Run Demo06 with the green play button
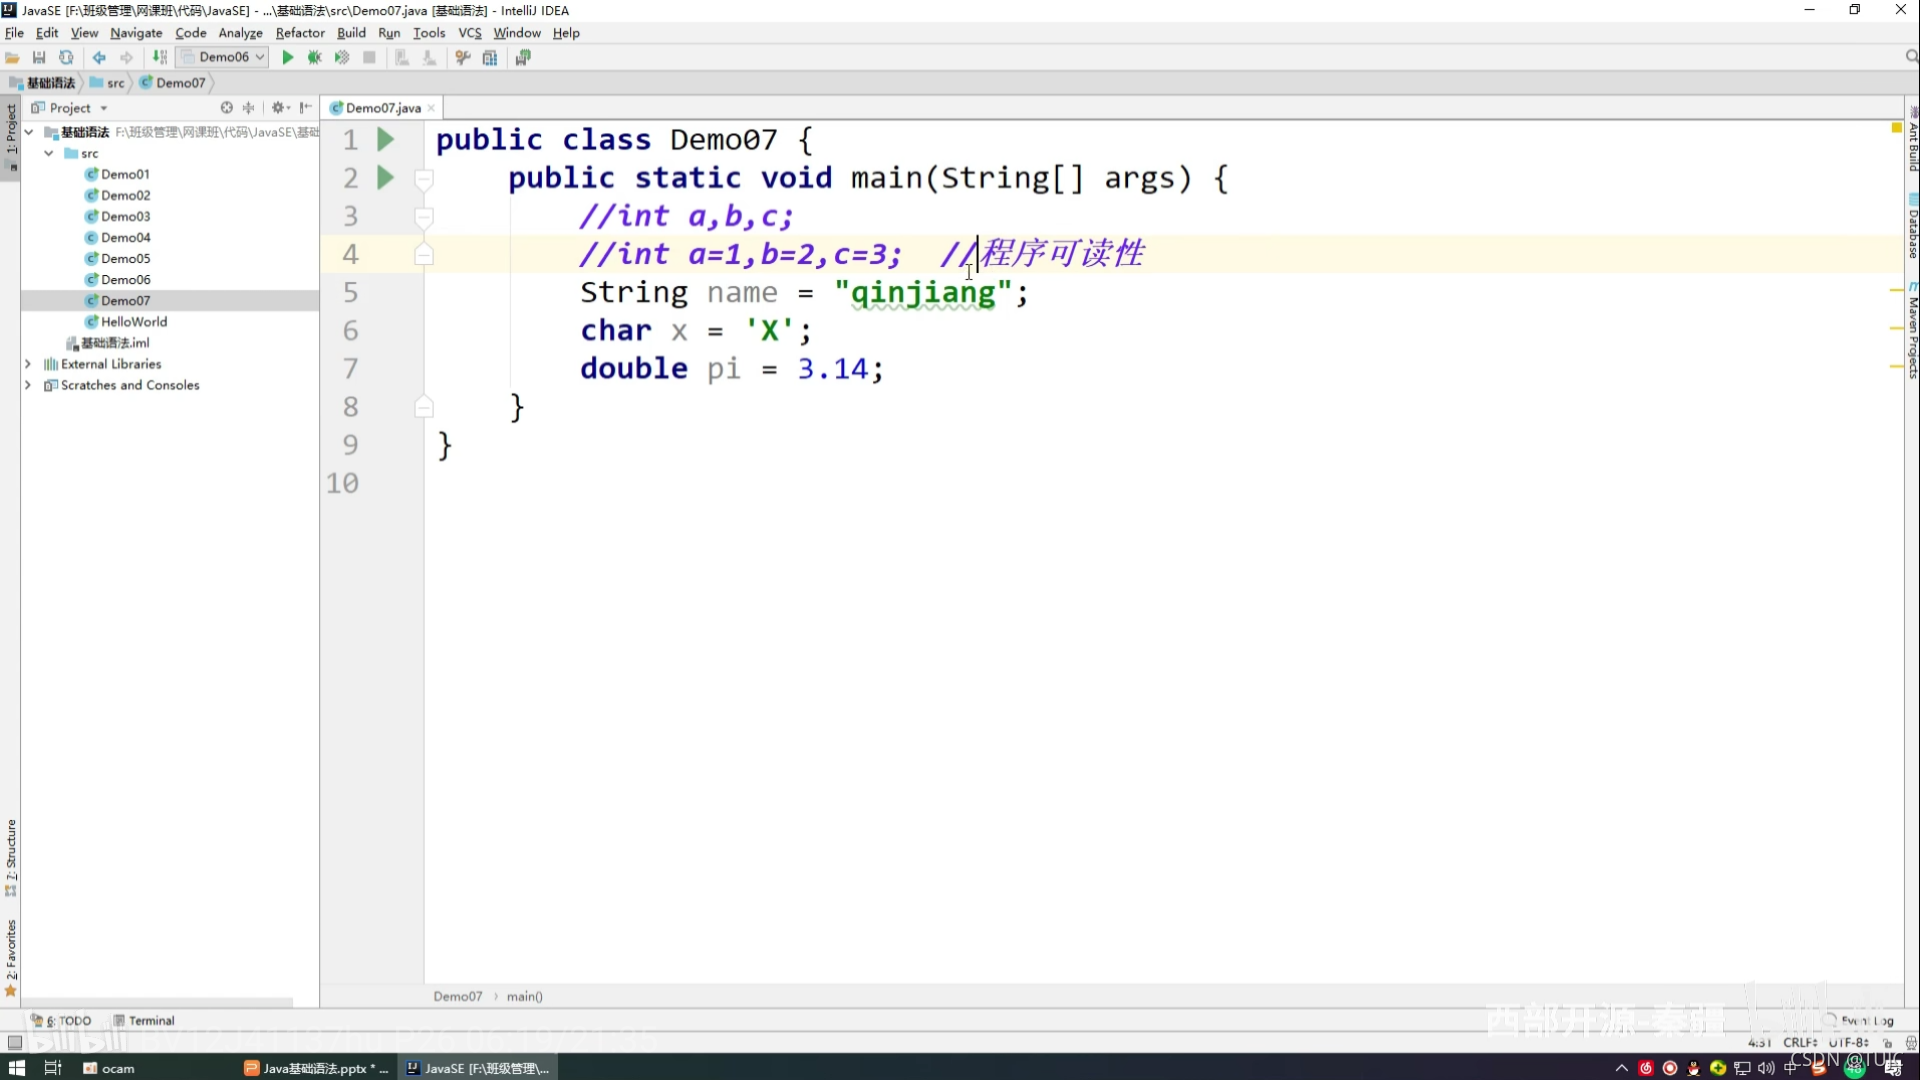 click(x=288, y=58)
